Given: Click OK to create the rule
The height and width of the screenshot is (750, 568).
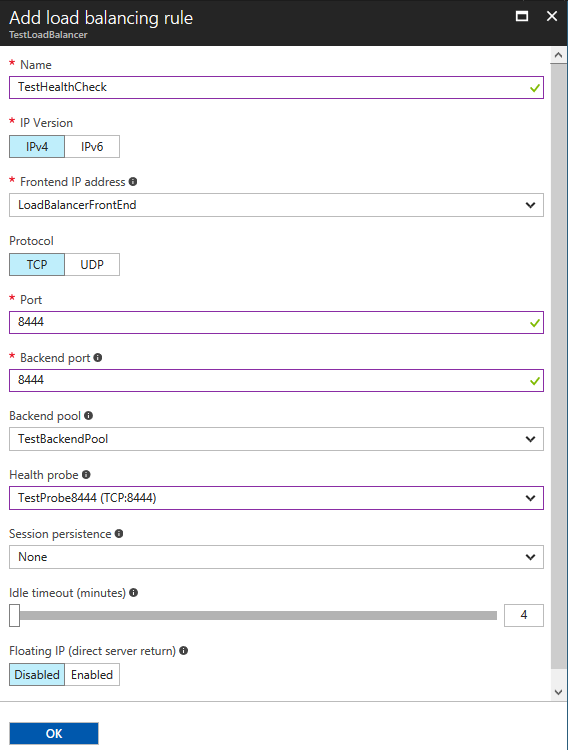Looking at the screenshot, I should 54,733.
